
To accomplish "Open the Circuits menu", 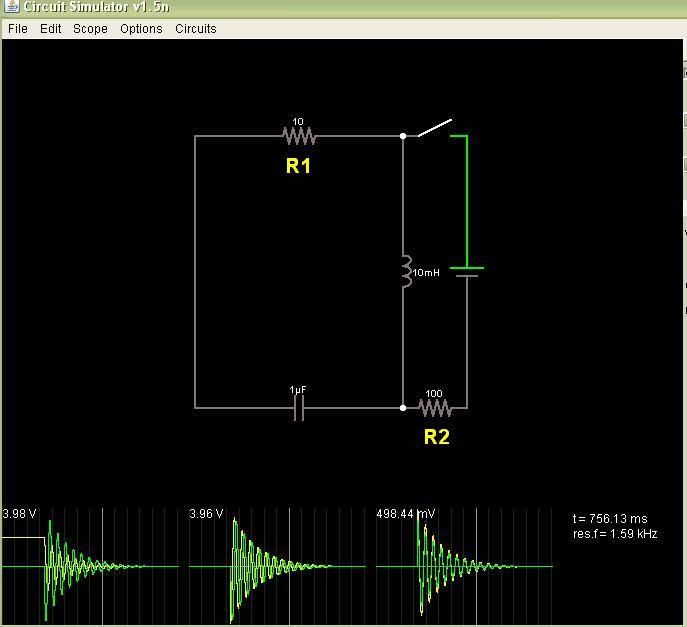I will click(195, 28).
